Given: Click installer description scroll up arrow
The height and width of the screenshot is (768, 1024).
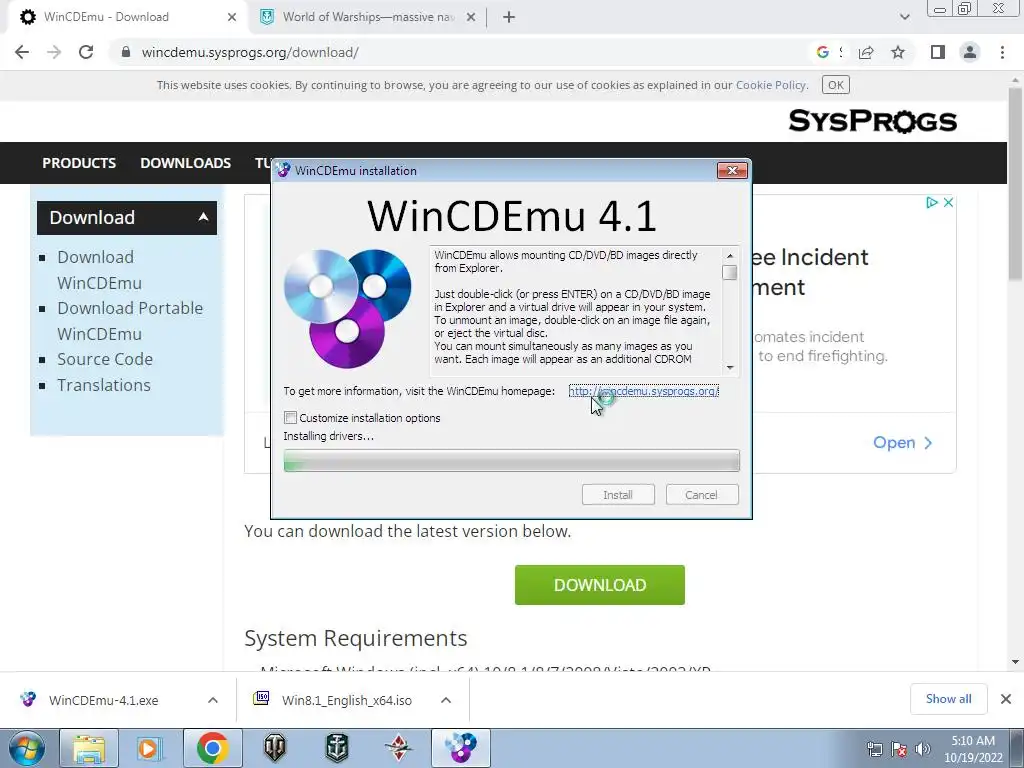Looking at the screenshot, I should point(730,255).
